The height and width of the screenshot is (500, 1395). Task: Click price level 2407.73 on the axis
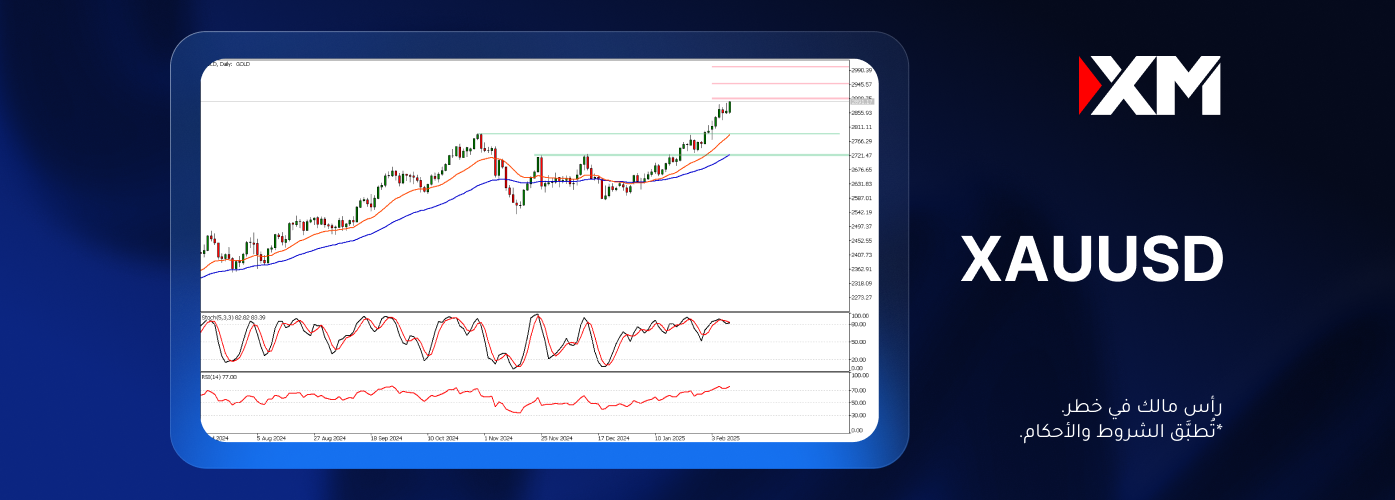tap(861, 254)
